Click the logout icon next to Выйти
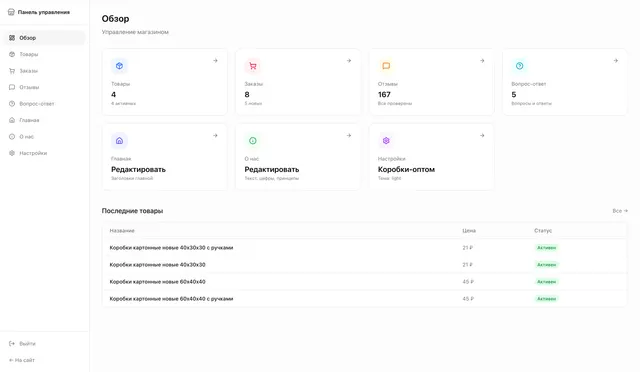The height and width of the screenshot is (372, 640). point(12,343)
